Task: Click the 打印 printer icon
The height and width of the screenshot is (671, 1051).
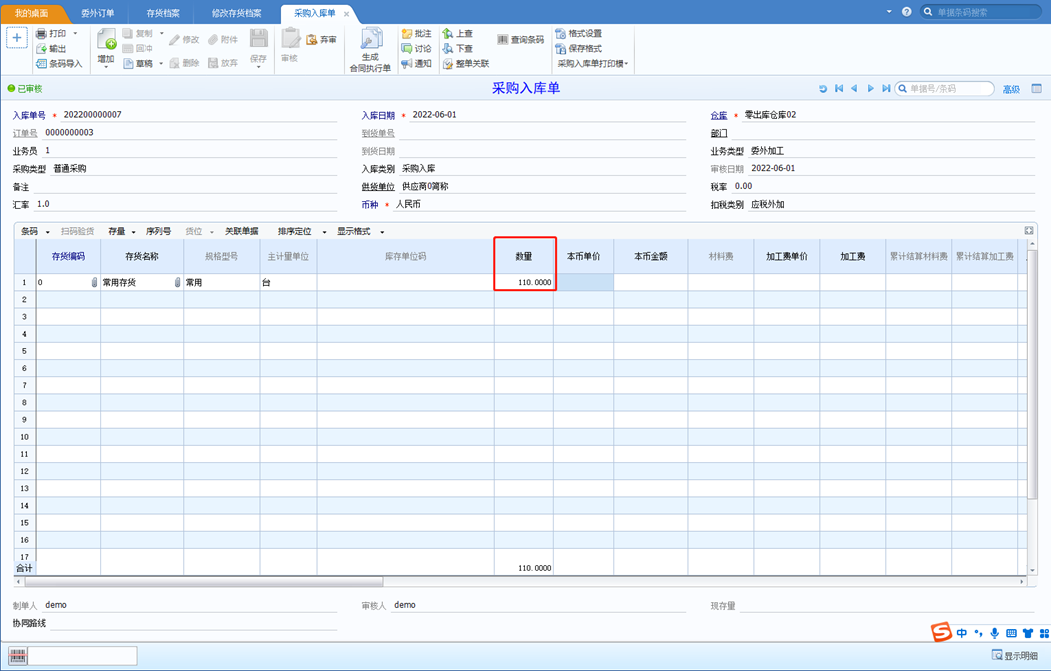Action: (x=41, y=34)
